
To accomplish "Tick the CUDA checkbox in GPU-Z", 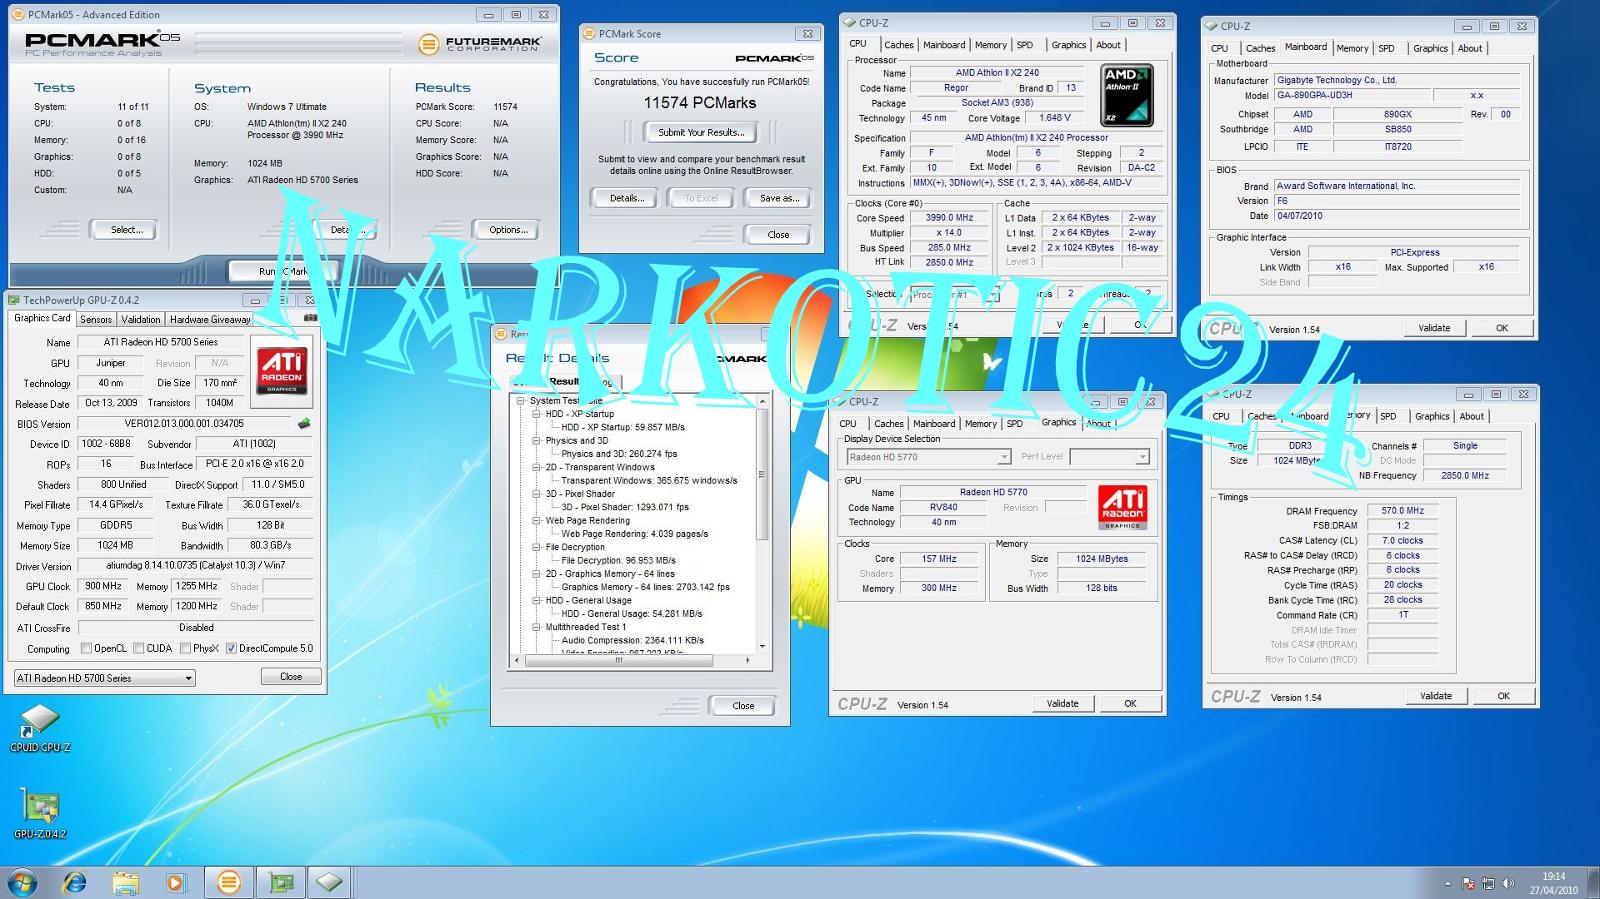I will [x=139, y=649].
